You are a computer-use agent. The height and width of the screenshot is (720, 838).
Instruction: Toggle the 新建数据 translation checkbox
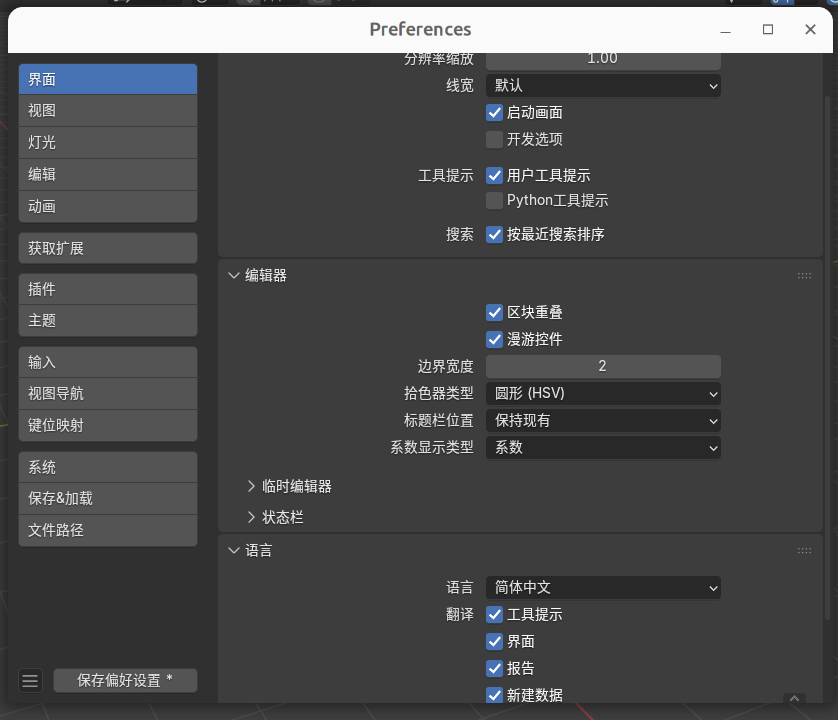(x=494, y=695)
